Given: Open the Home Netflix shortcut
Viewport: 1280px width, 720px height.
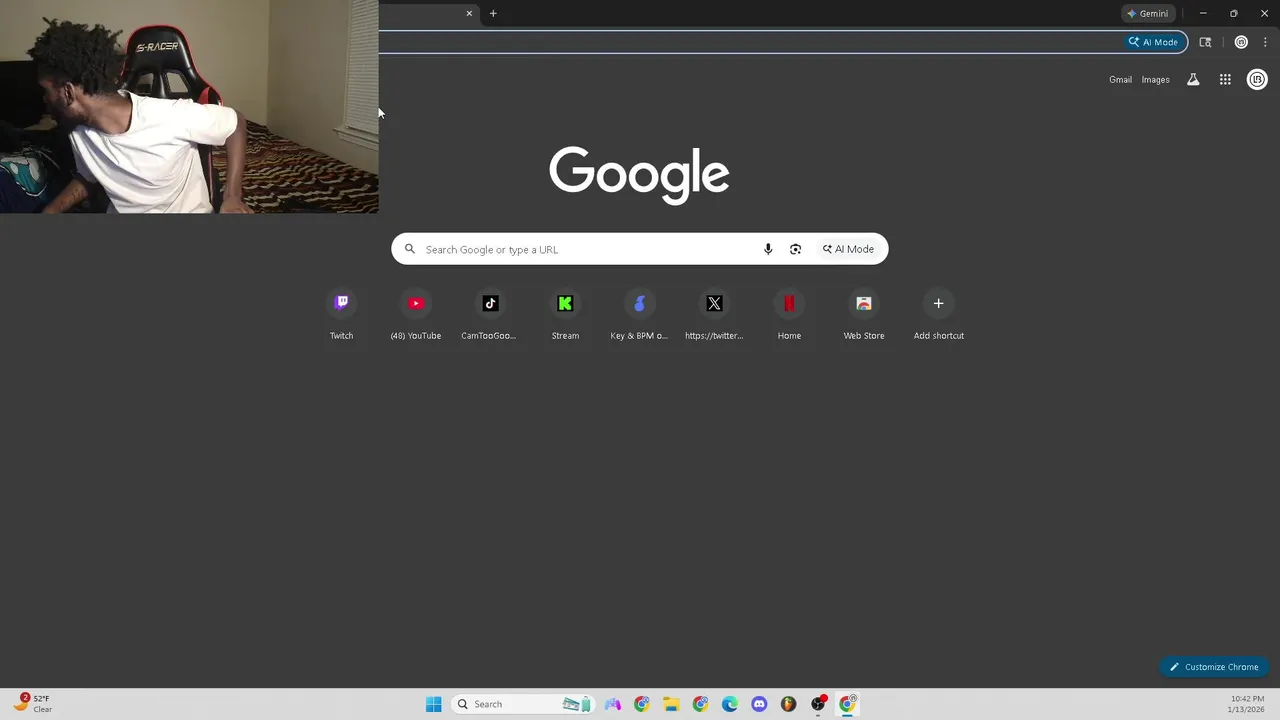Looking at the screenshot, I should pyautogui.click(x=789, y=303).
